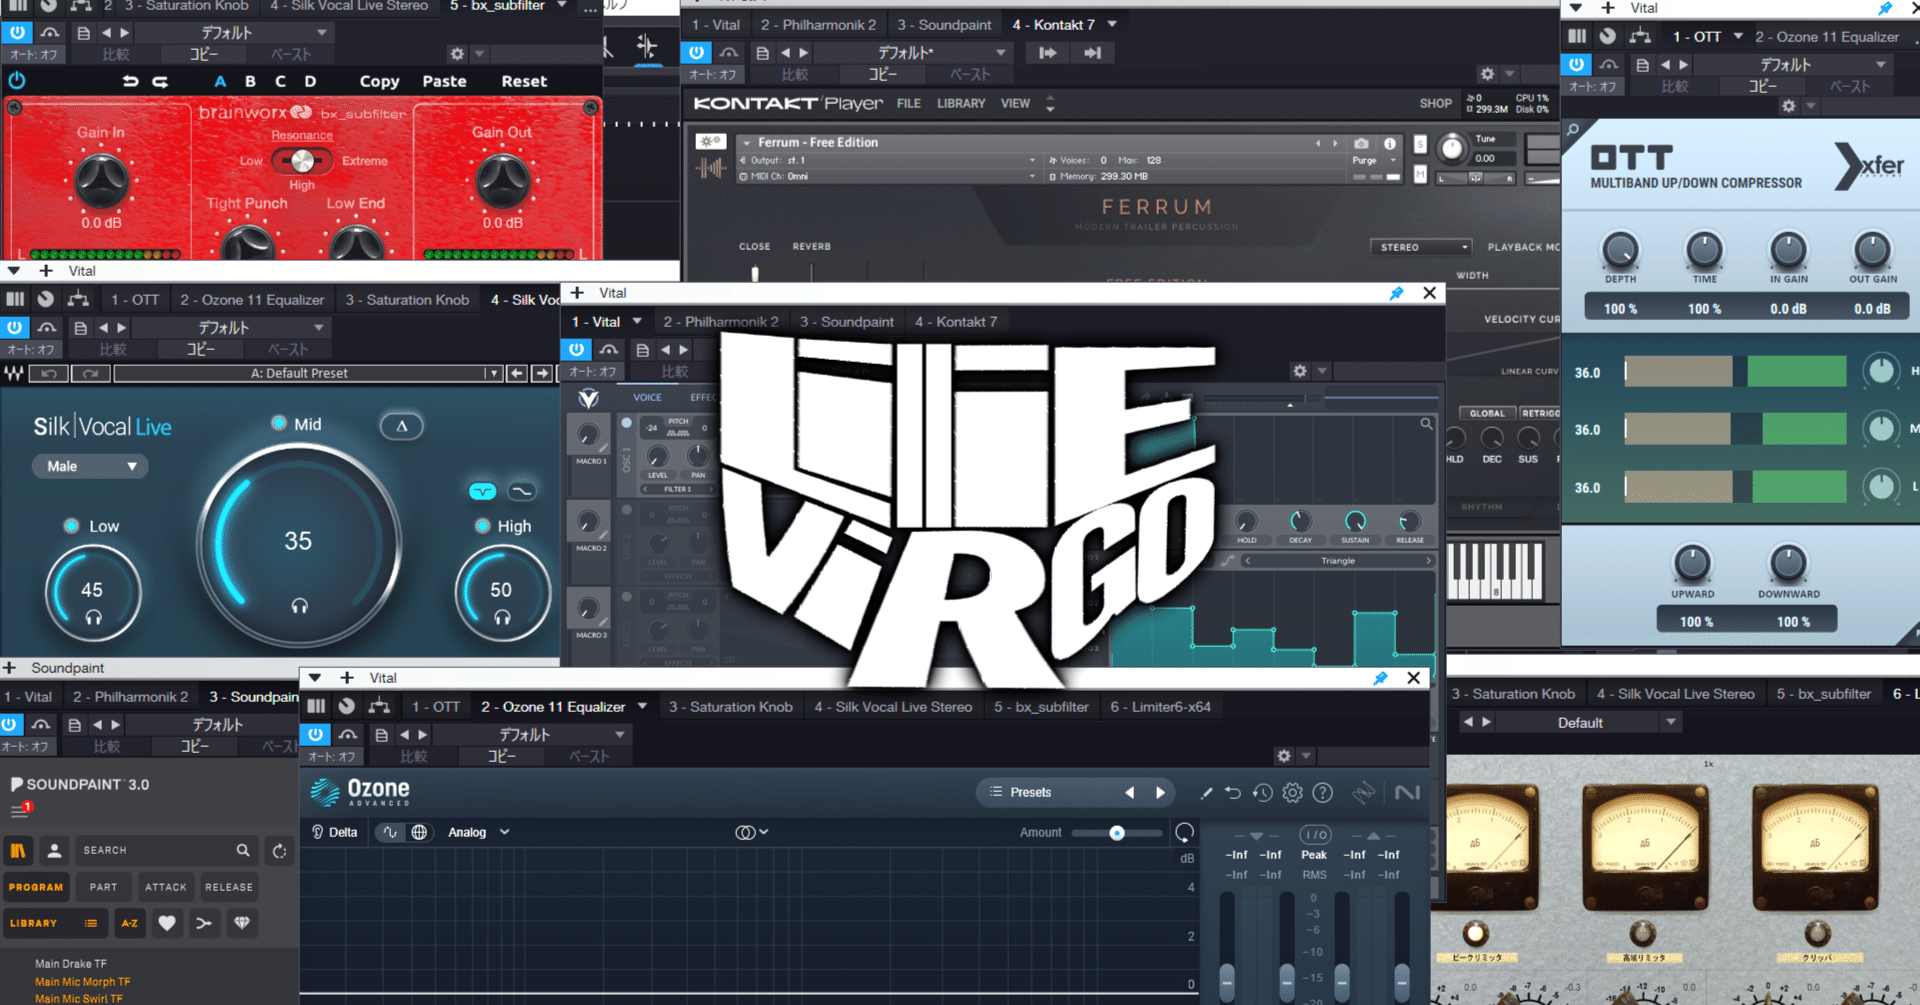Click the OTT DEPTH knob
Viewport: 1920px width, 1005px height.
pyautogui.click(x=1620, y=250)
